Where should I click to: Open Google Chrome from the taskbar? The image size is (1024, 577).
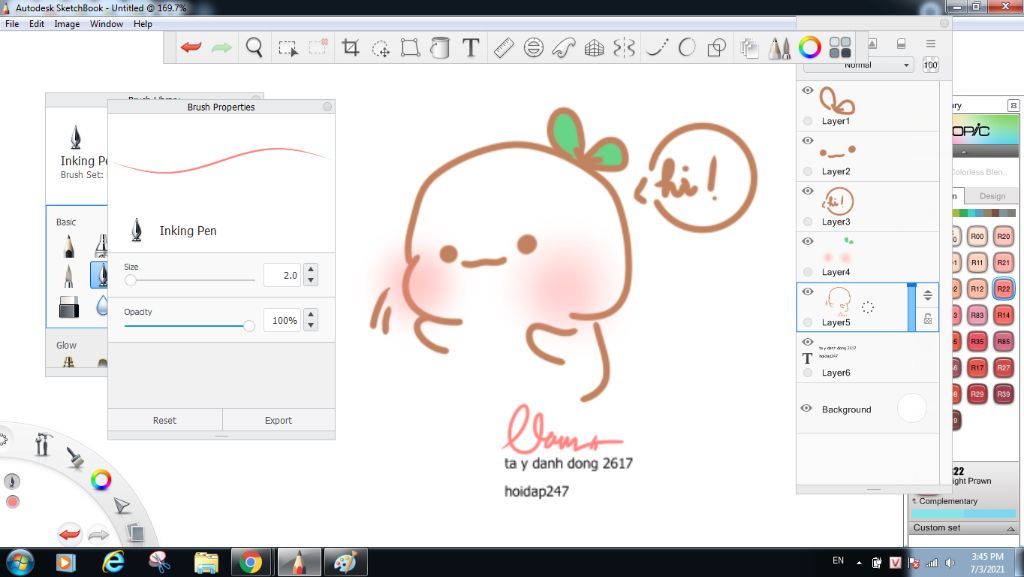point(250,562)
